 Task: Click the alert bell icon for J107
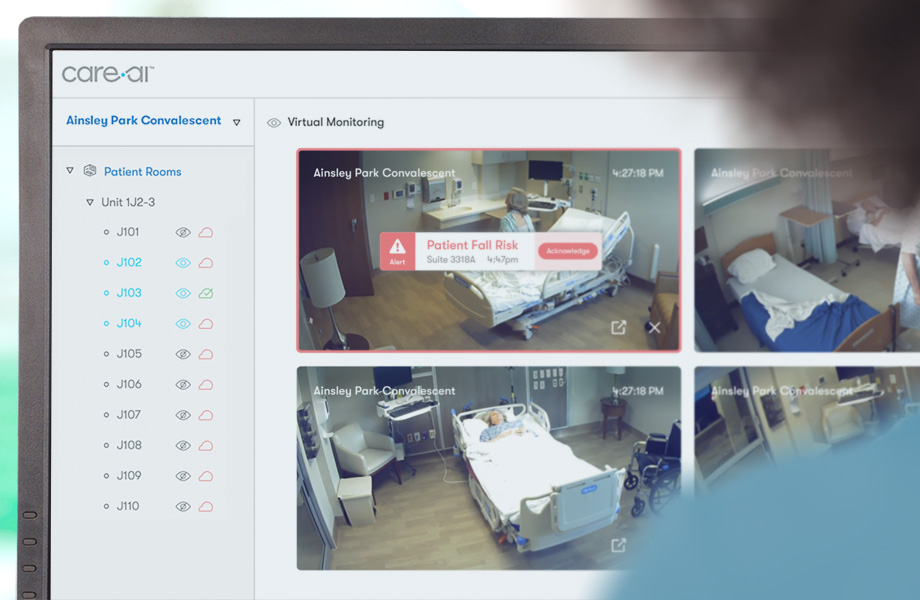coord(206,415)
